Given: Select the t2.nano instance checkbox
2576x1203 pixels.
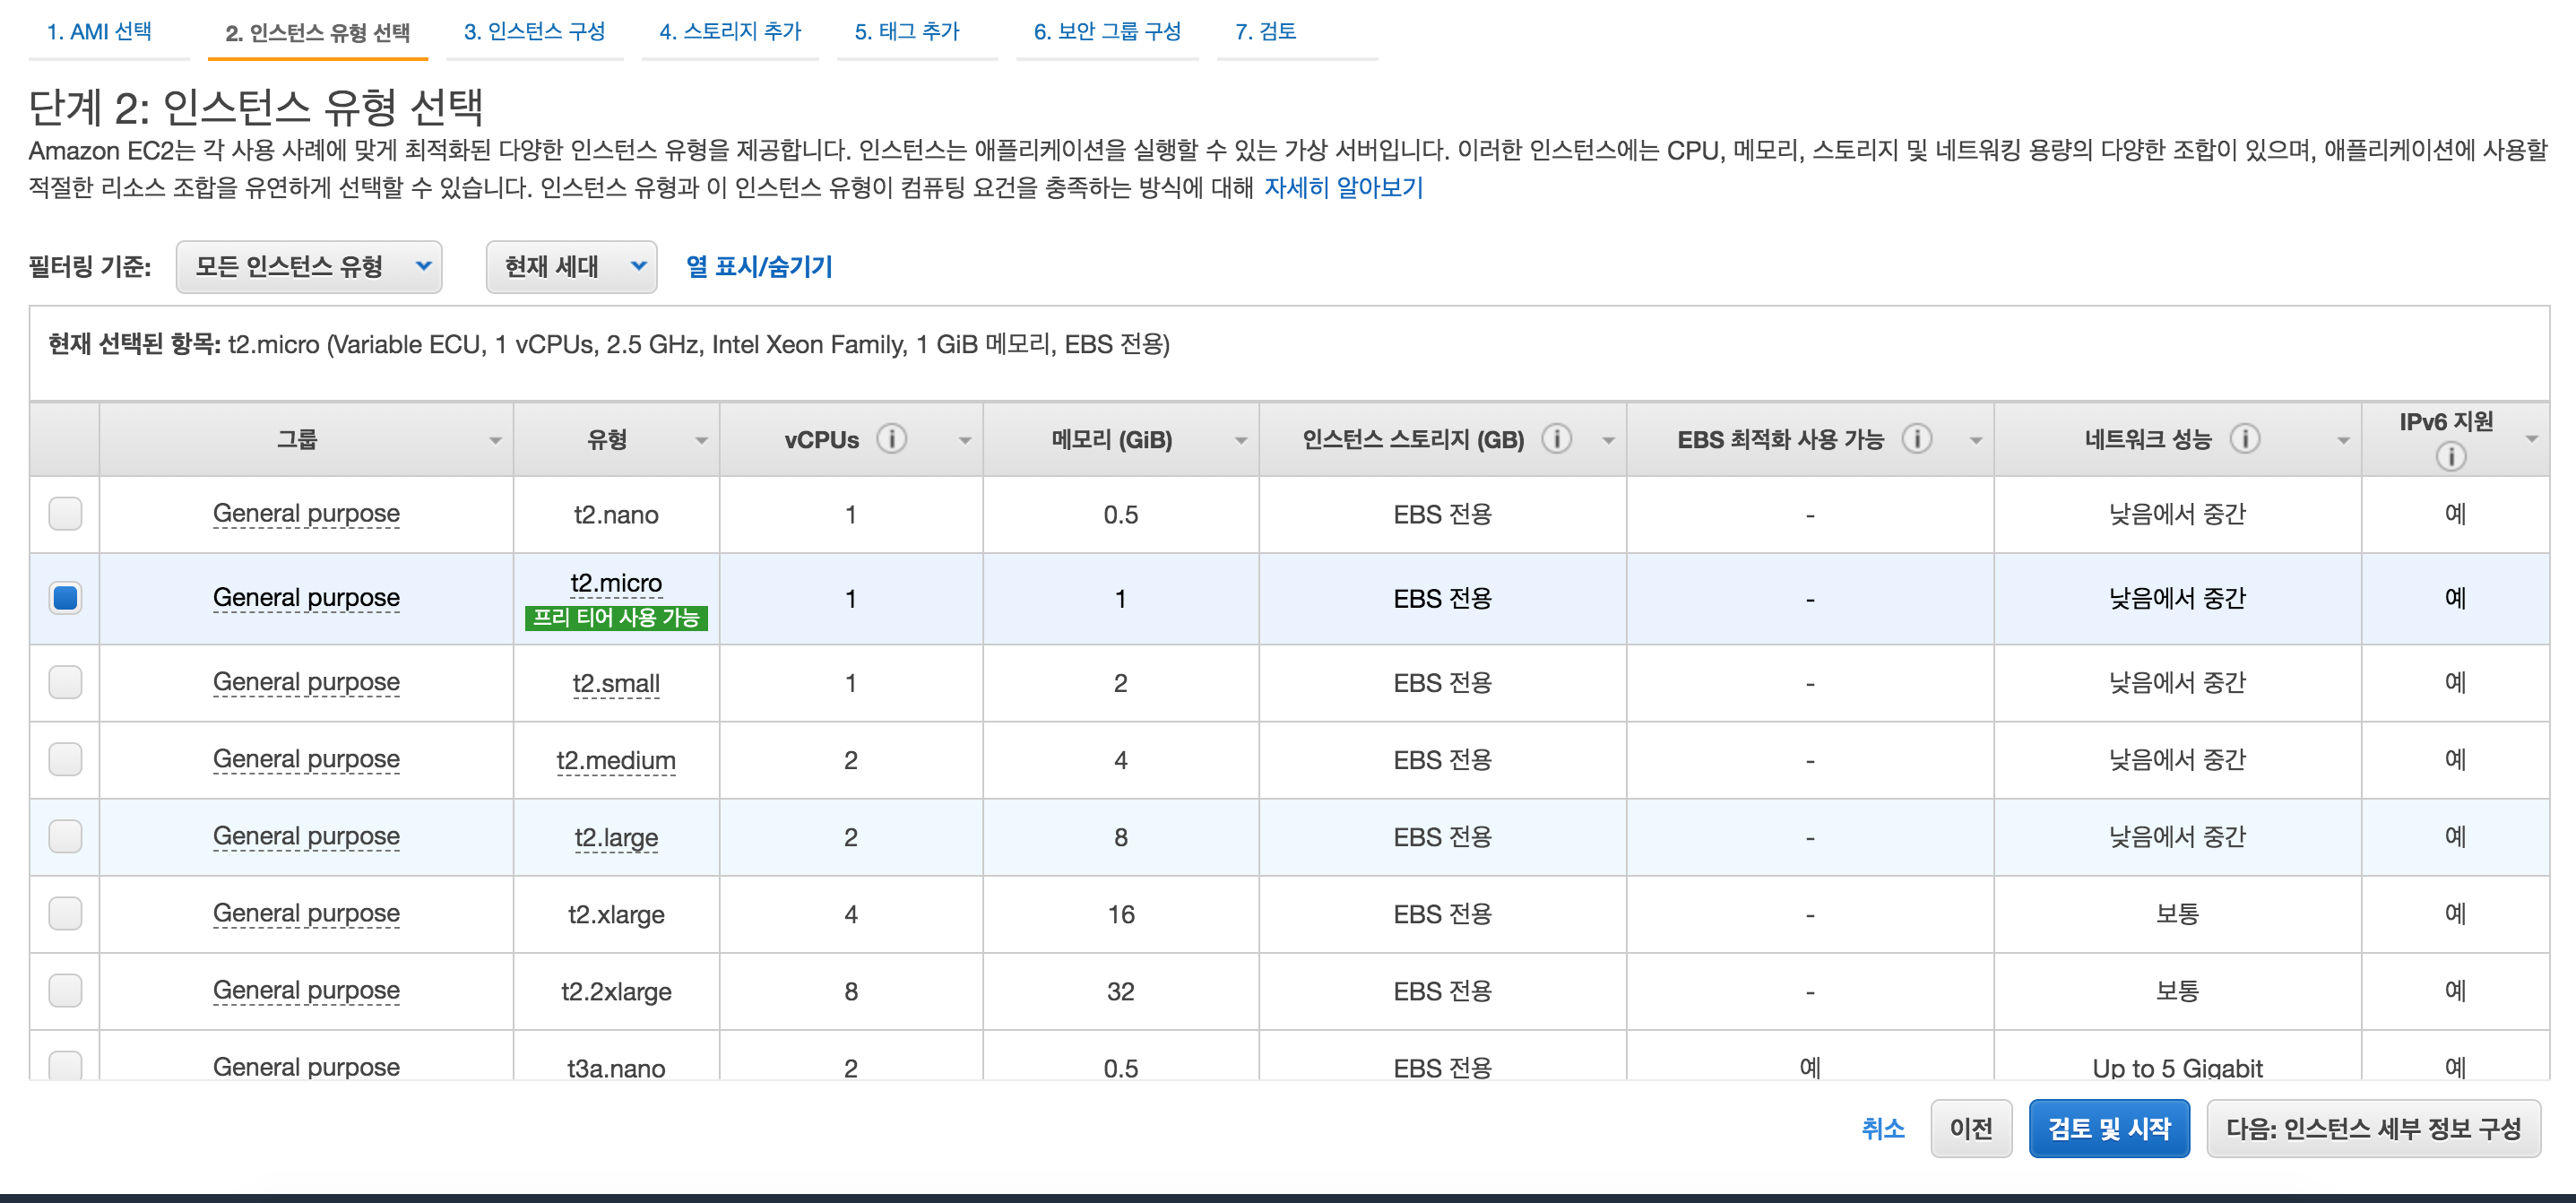Looking at the screenshot, I should tap(66, 514).
